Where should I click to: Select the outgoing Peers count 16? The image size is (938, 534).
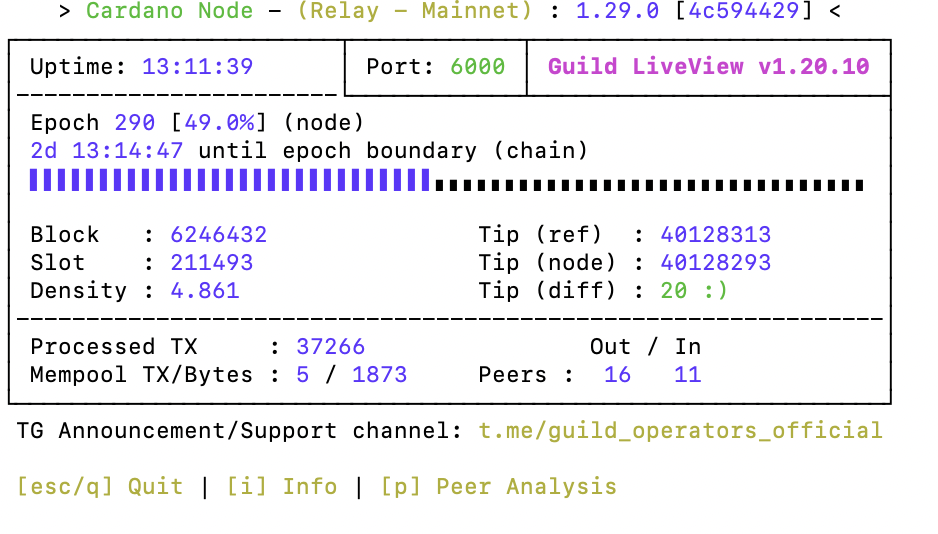[617, 375]
